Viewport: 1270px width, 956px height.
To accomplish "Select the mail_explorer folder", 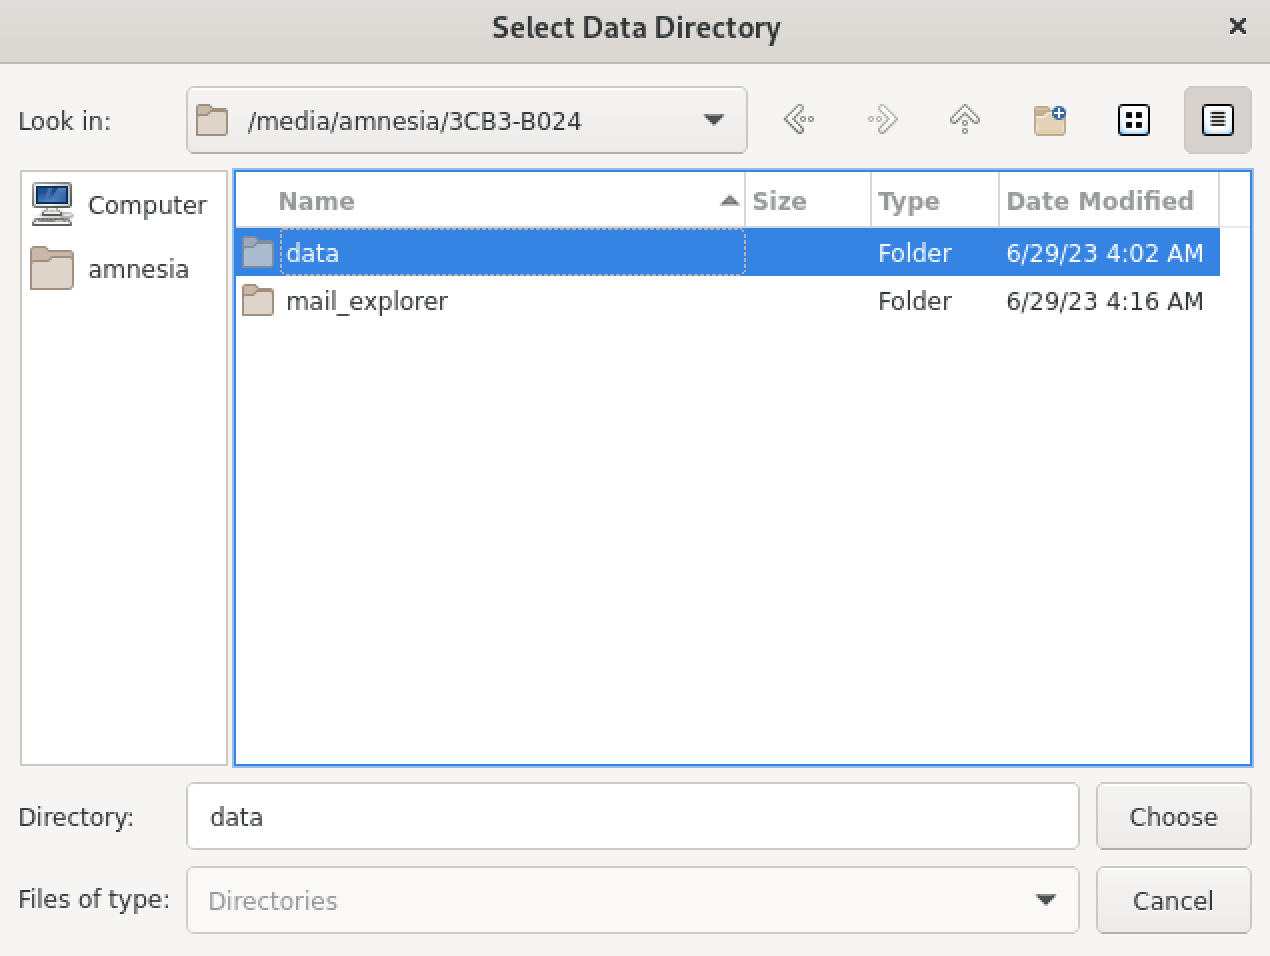I will click(x=366, y=301).
